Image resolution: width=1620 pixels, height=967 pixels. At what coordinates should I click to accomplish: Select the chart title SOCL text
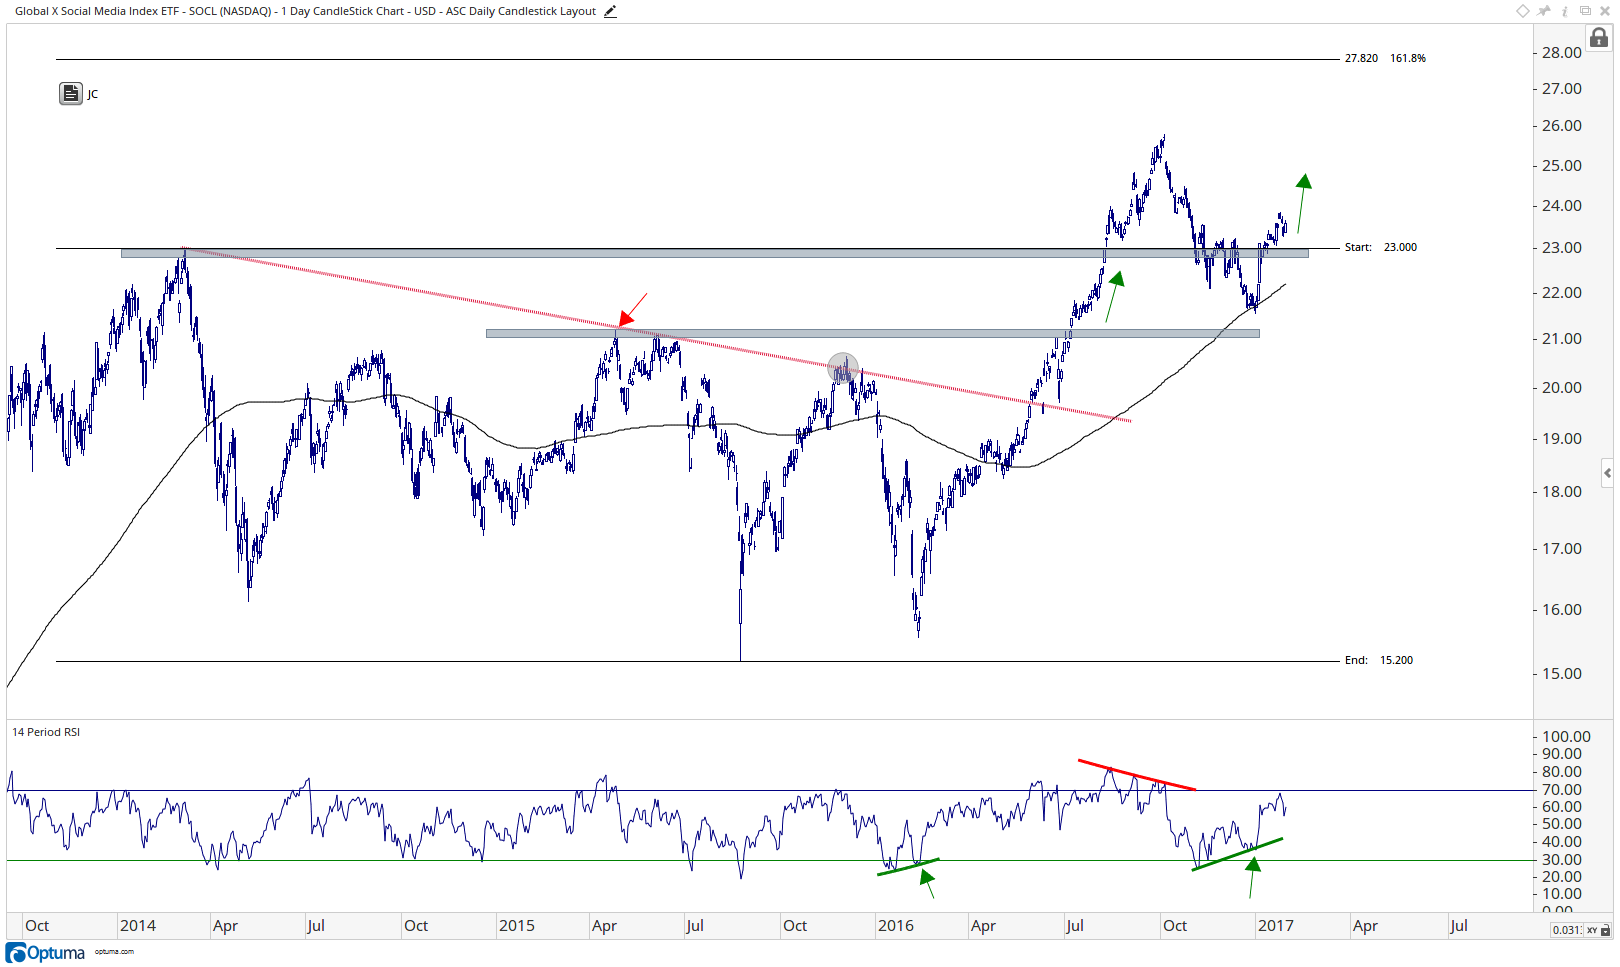[306, 12]
